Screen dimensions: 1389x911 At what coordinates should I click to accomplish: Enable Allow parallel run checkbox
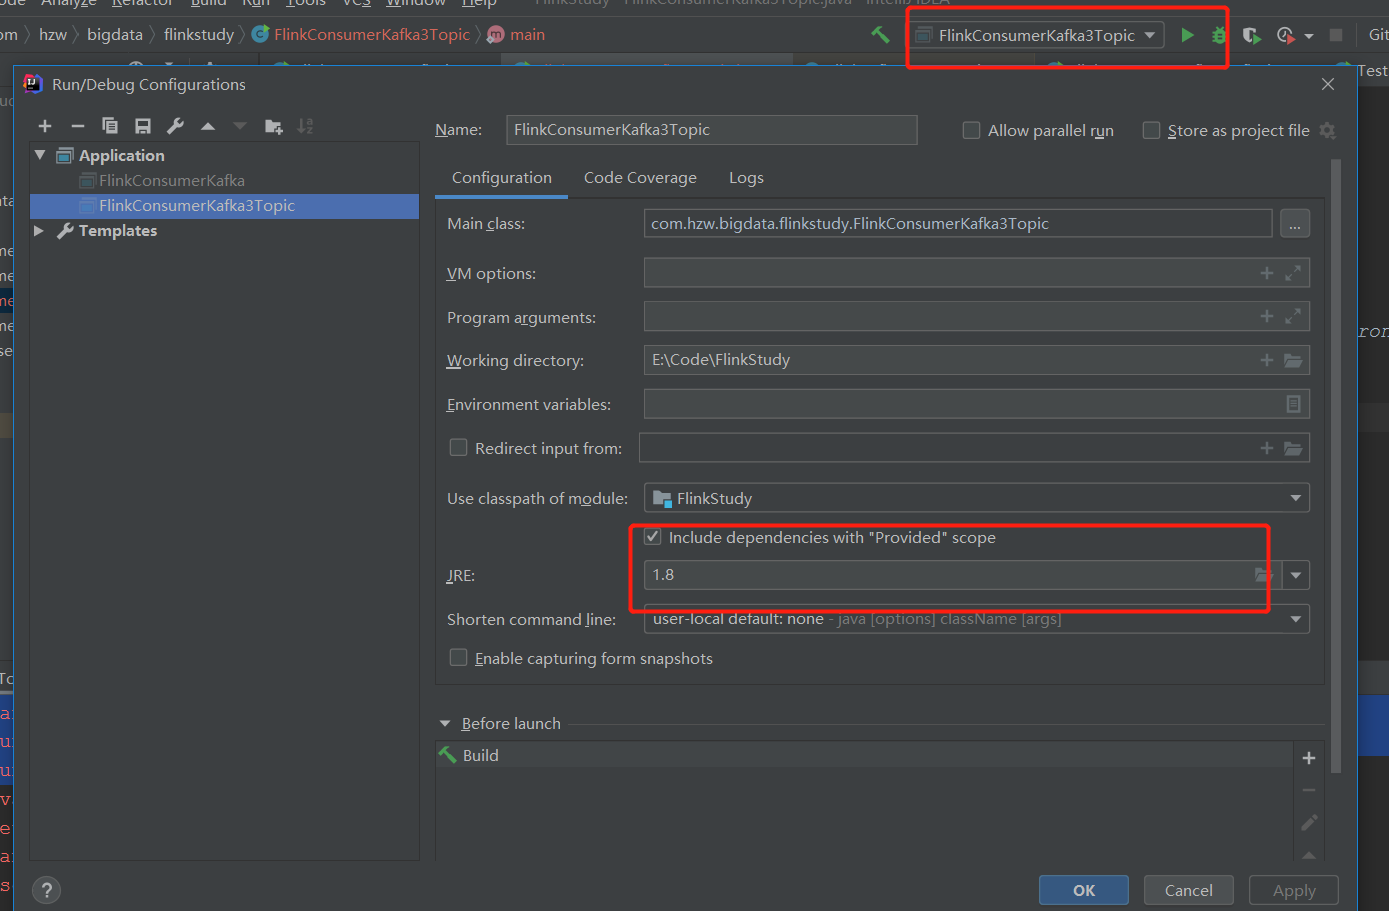pos(971,131)
